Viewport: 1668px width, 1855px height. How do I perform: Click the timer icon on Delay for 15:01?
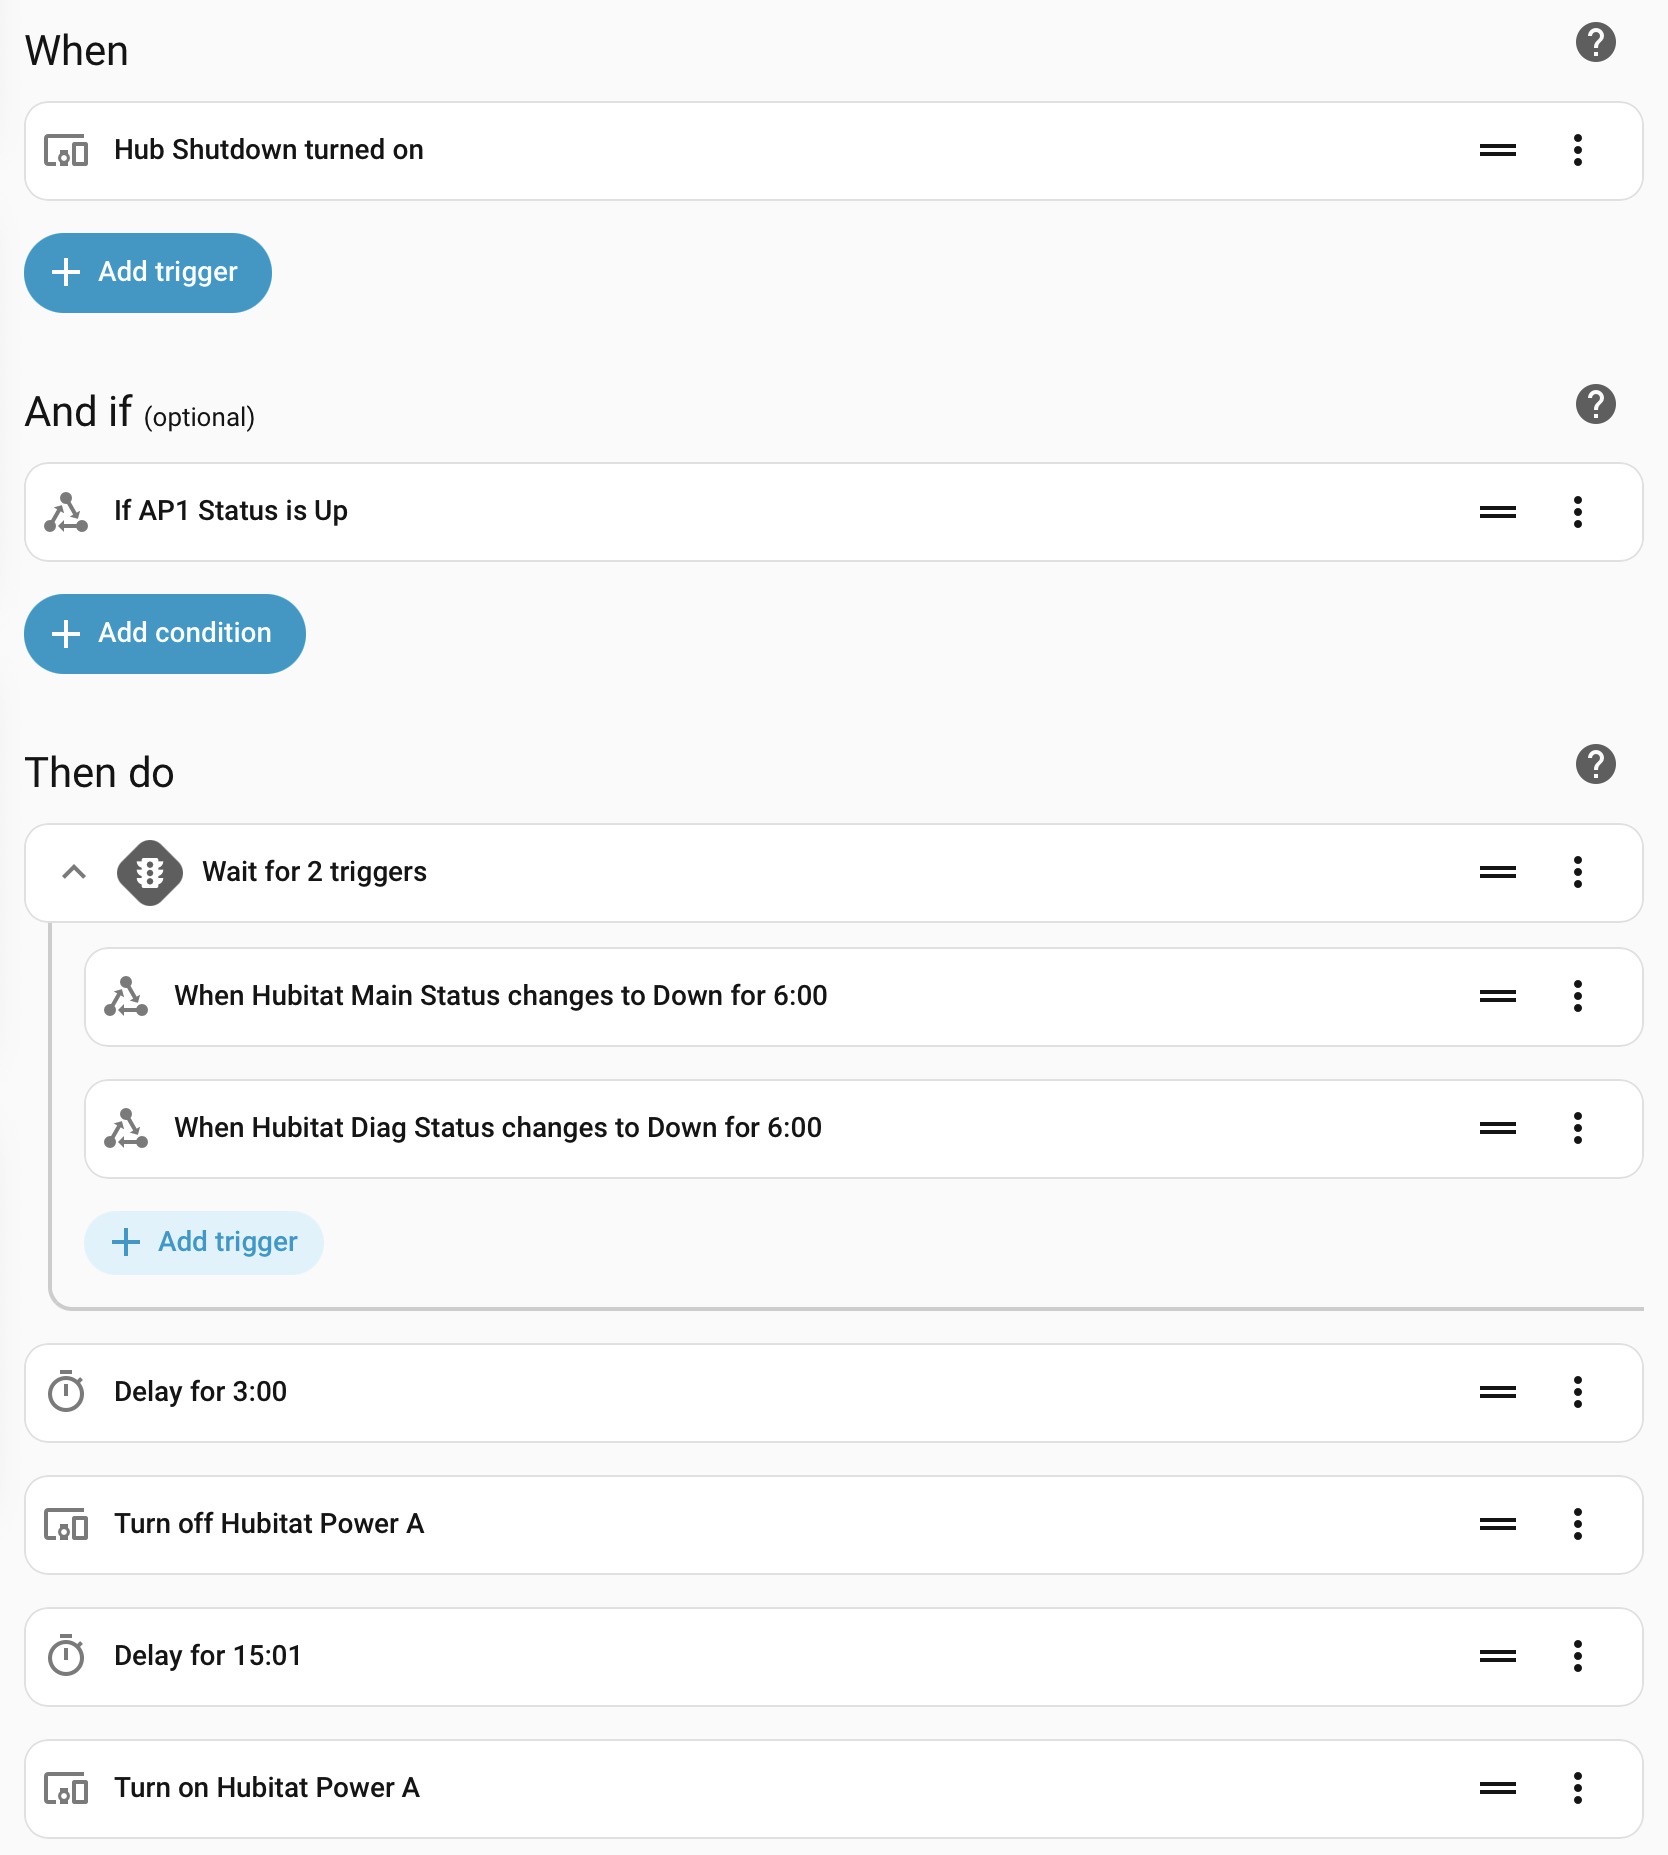click(x=66, y=1656)
